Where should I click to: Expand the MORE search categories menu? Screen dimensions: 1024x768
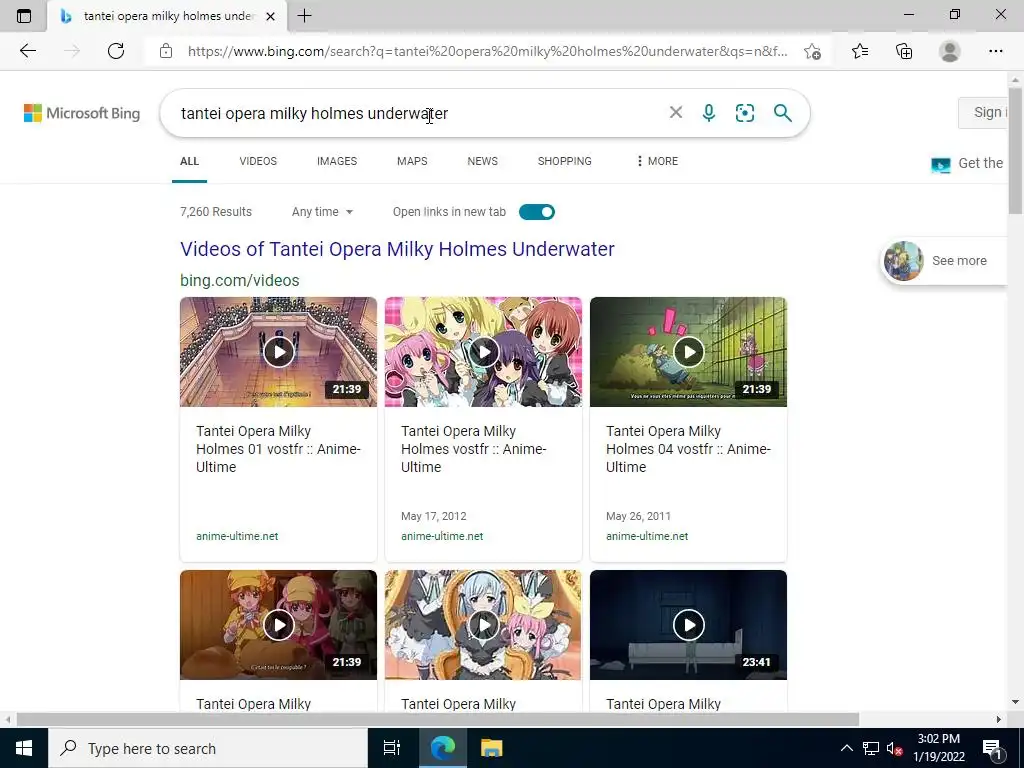657,161
